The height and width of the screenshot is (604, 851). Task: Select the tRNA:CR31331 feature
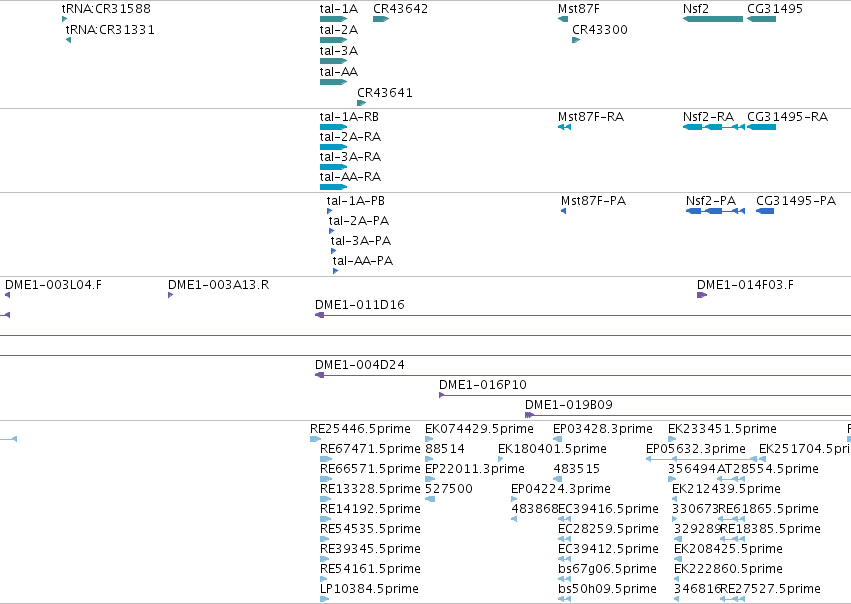(x=68, y=40)
